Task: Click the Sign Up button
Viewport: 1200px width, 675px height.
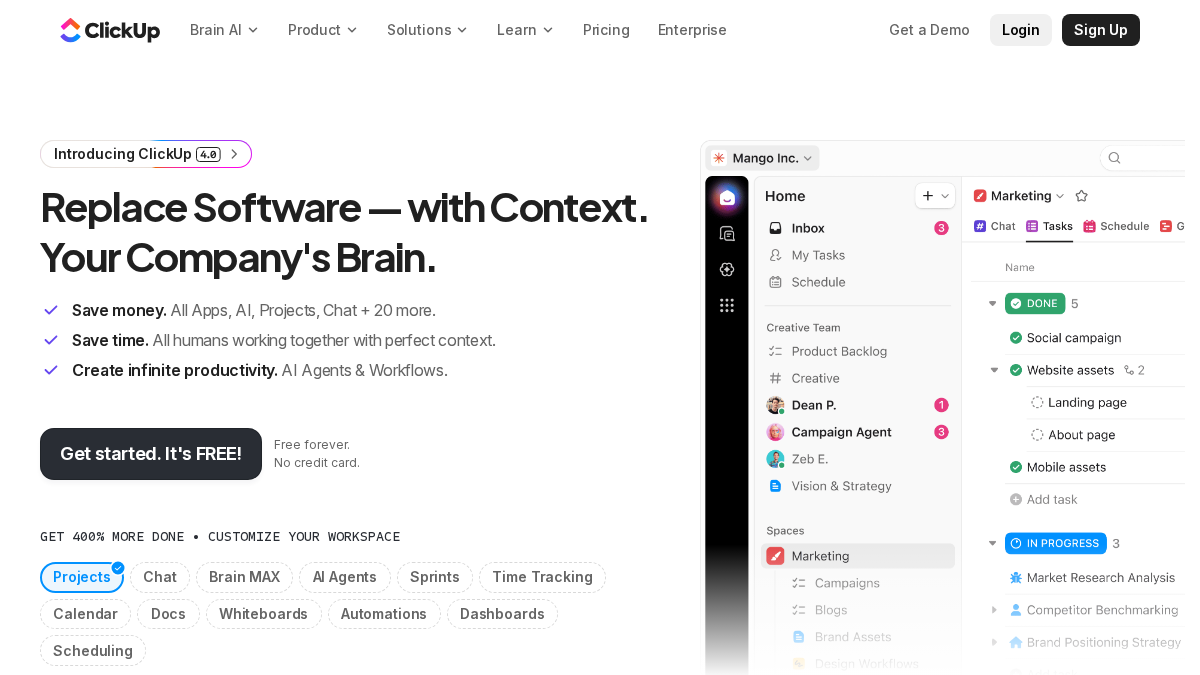Action: click(x=1101, y=30)
